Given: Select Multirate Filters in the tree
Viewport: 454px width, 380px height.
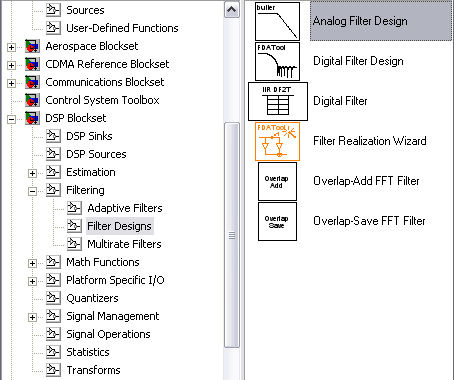Looking at the screenshot, I should point(124,244).
